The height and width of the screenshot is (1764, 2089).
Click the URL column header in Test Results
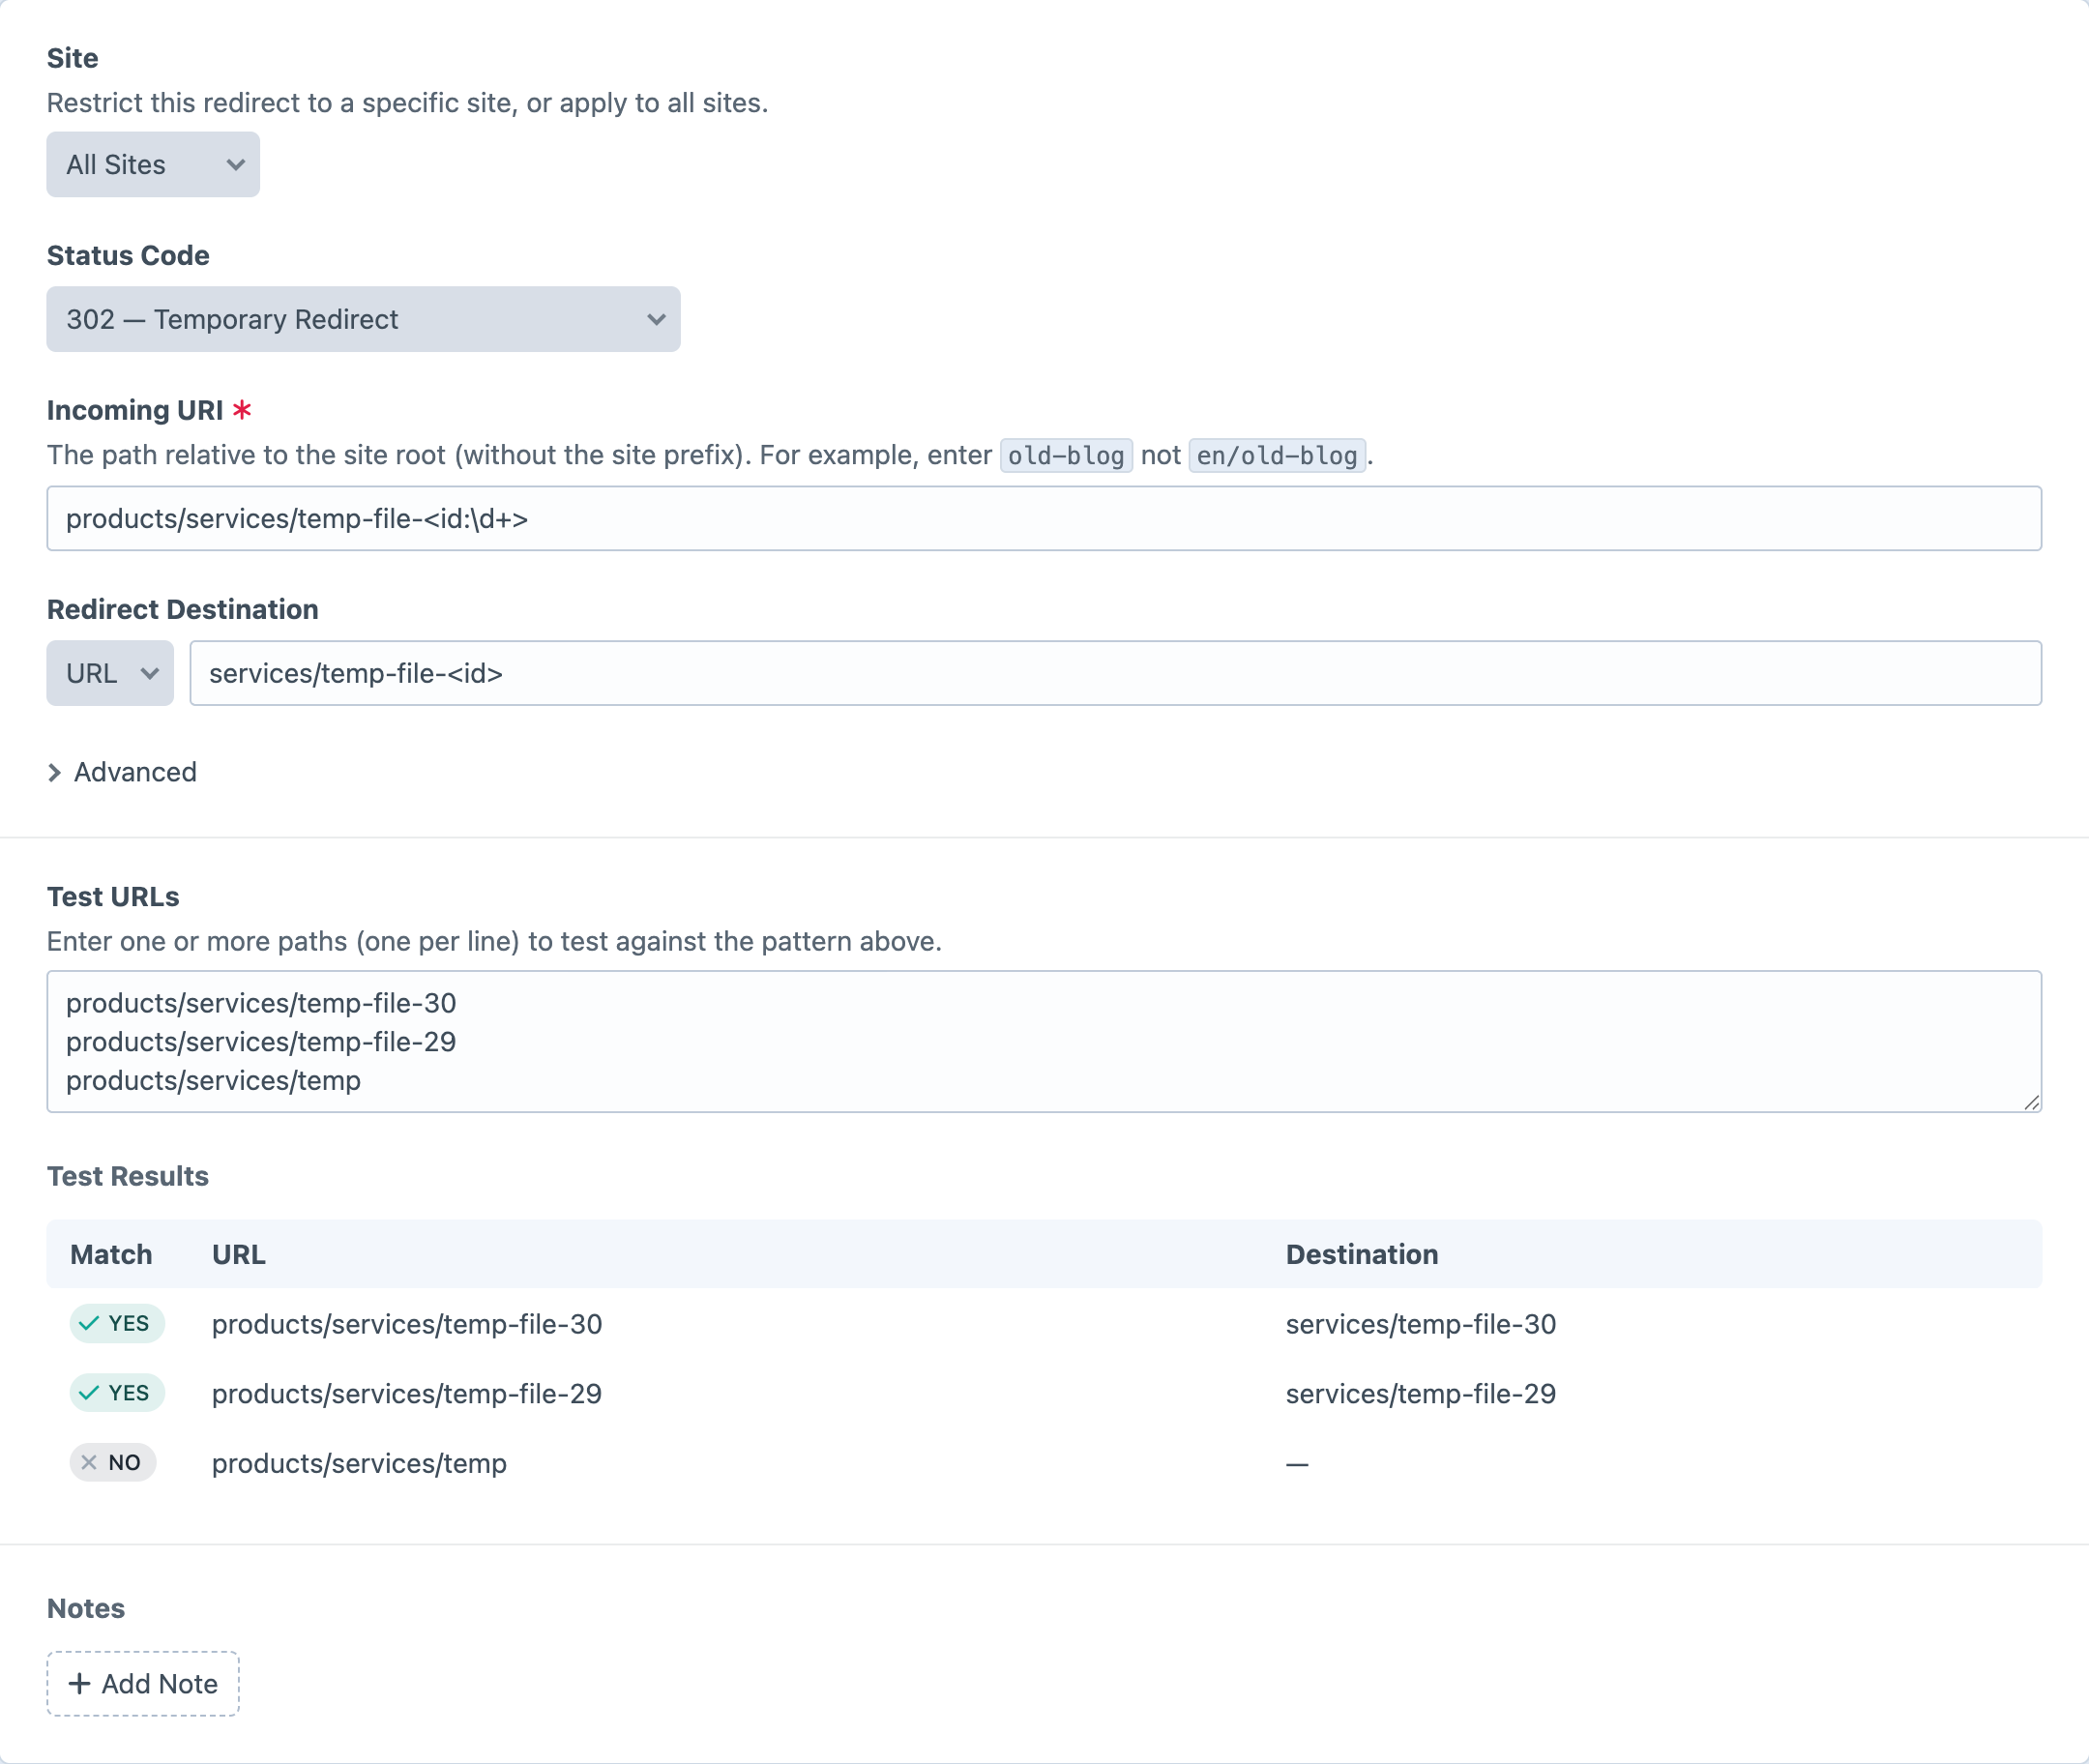[239, 1254]
